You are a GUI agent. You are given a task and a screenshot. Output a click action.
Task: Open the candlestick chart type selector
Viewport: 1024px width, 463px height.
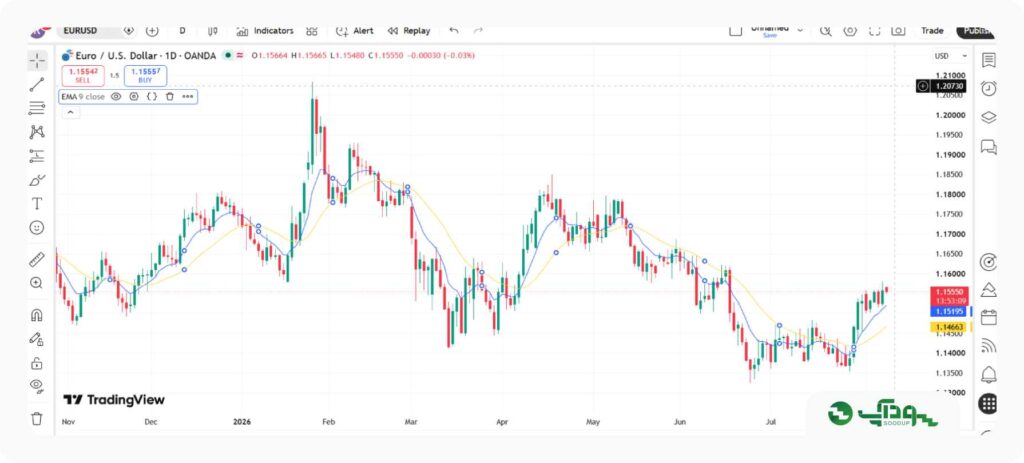212,31
